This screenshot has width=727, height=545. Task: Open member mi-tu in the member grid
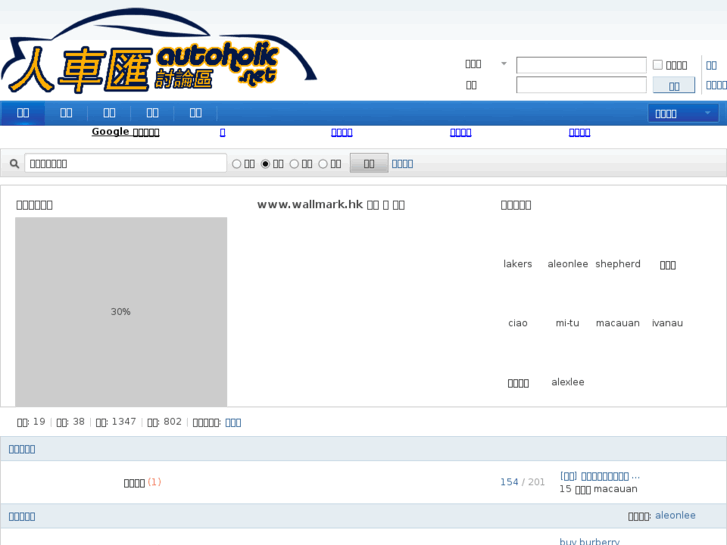[x=568, y=323]
